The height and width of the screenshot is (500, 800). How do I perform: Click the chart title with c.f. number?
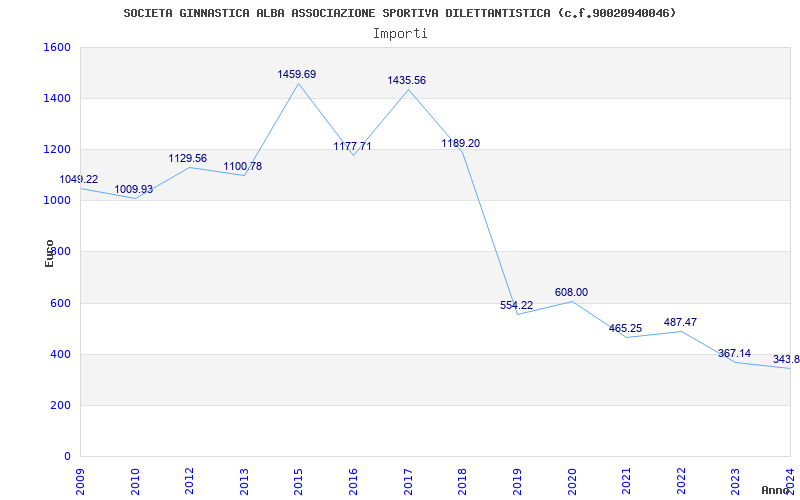(400, 13)
